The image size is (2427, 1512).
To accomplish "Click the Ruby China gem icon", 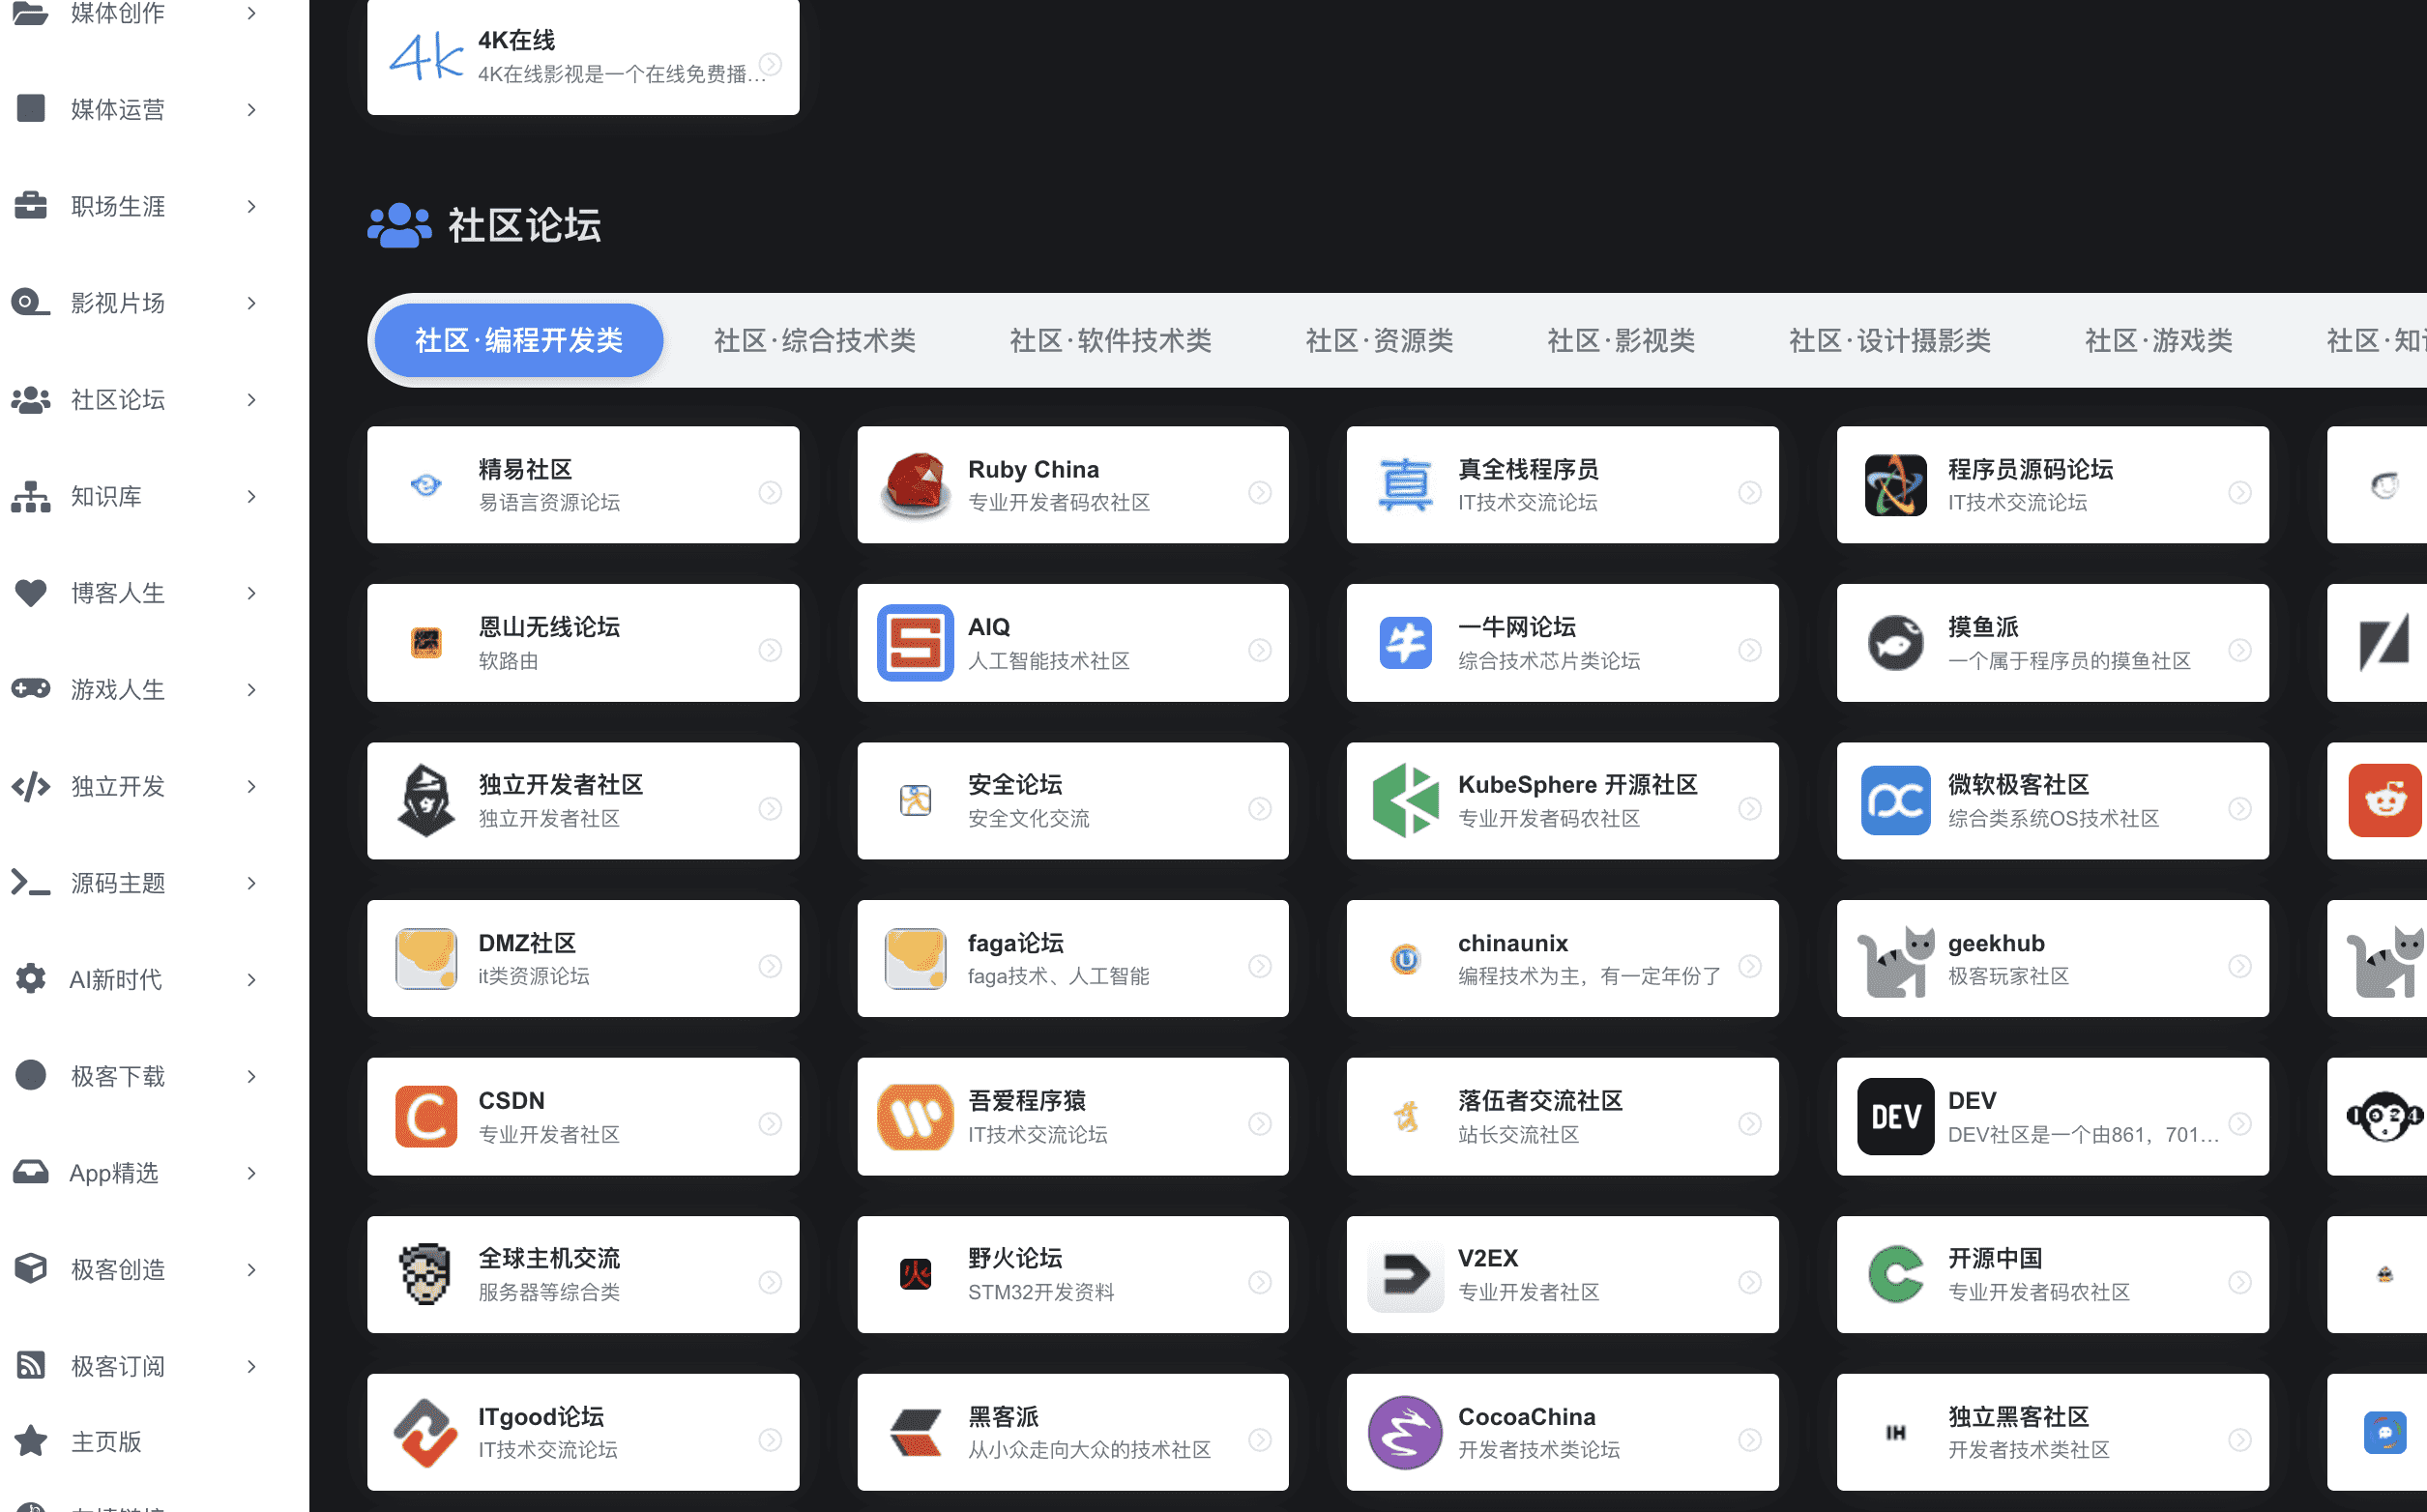I will pos(914,485).
